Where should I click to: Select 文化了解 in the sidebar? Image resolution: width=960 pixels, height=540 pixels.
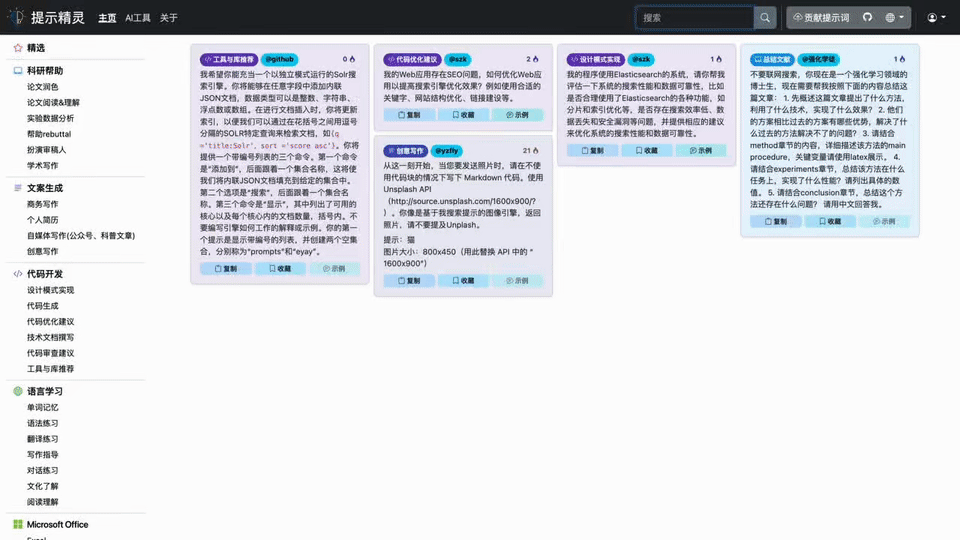point(42,486)
